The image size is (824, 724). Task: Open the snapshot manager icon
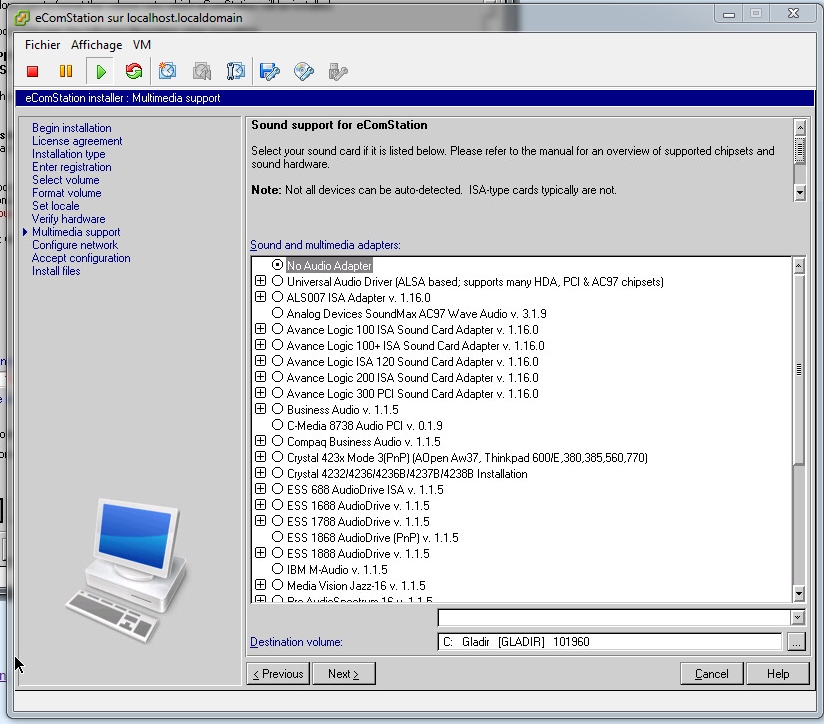(x=236, y=71)
